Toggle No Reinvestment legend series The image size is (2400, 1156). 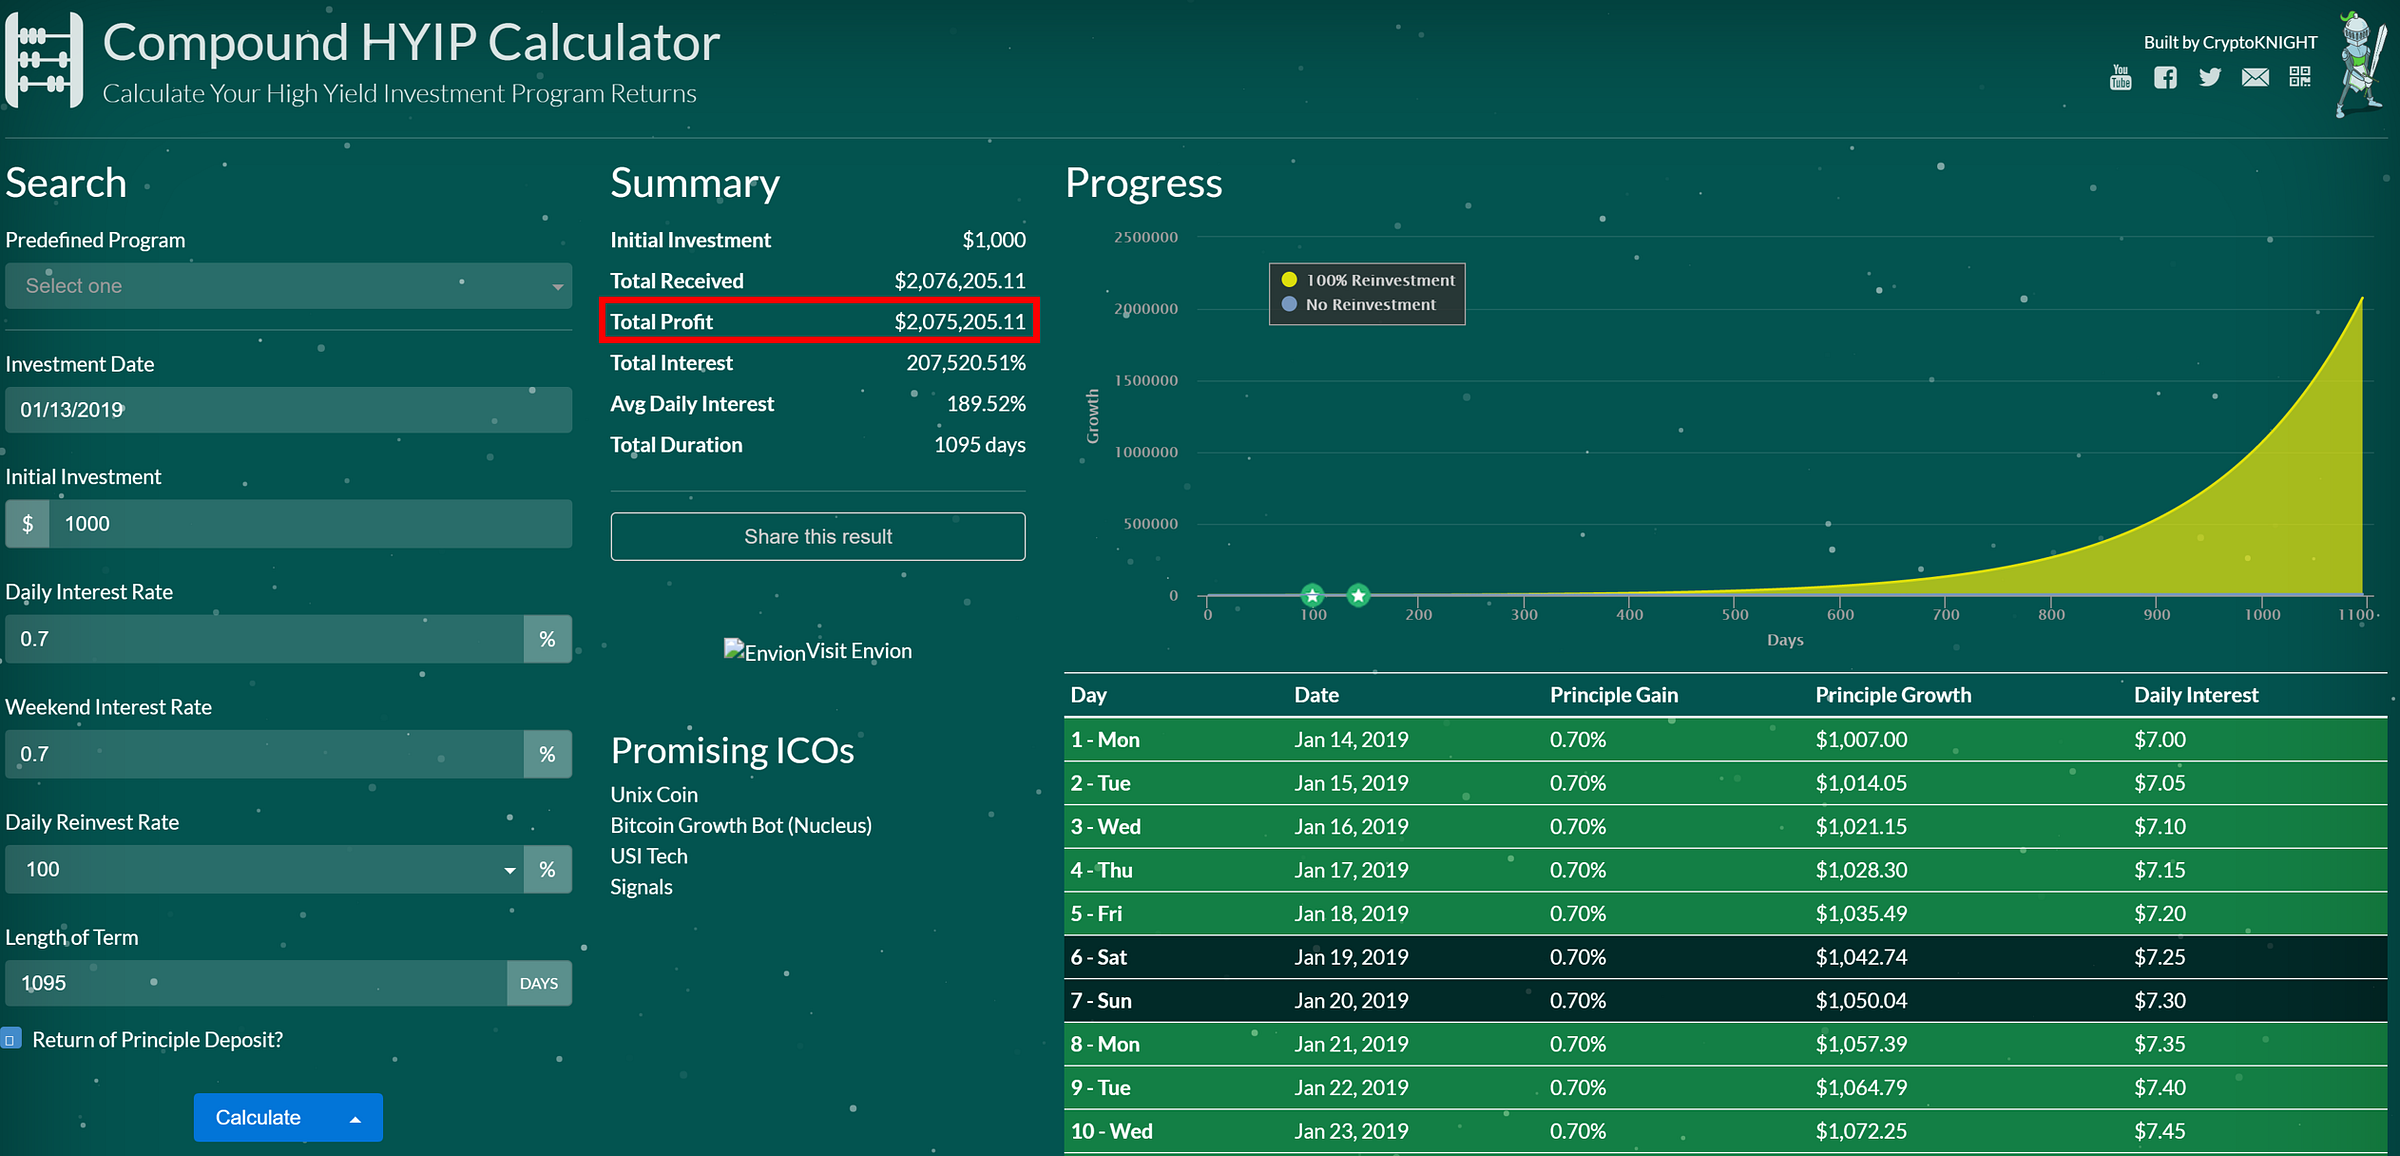[x=1370, y=304]
